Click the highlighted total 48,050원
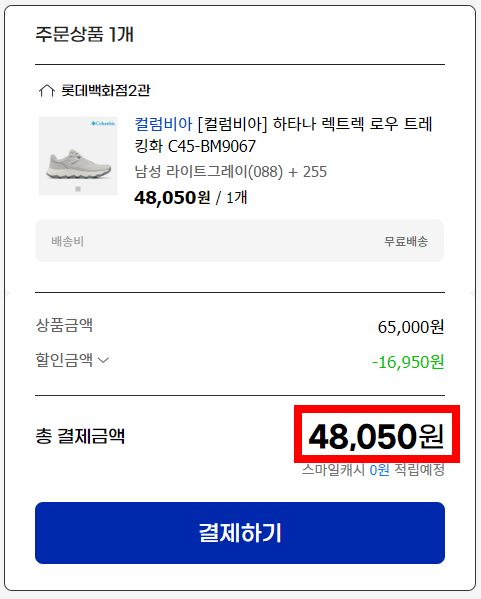Viewport: 481px width, 599px height. pos(376,435)
